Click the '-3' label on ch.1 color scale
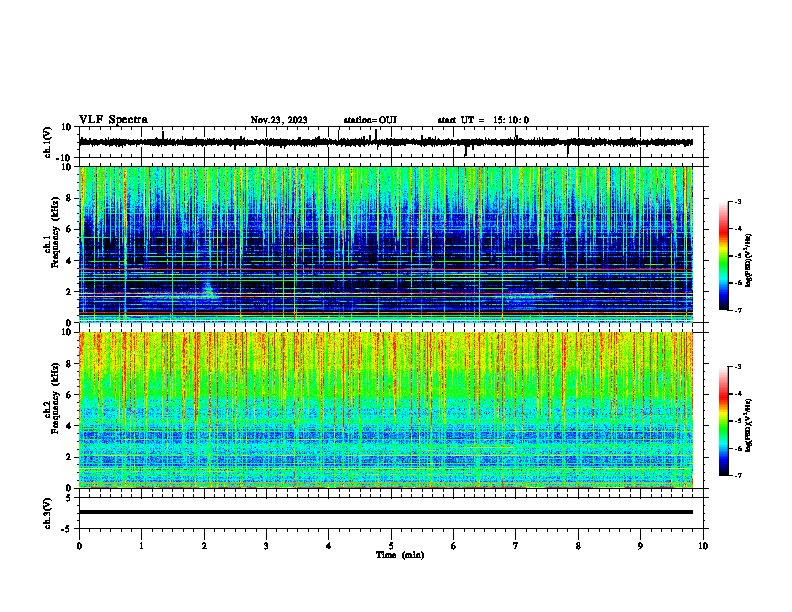The image size is (792, 612). pyautogui.click(x=737, y=201)
